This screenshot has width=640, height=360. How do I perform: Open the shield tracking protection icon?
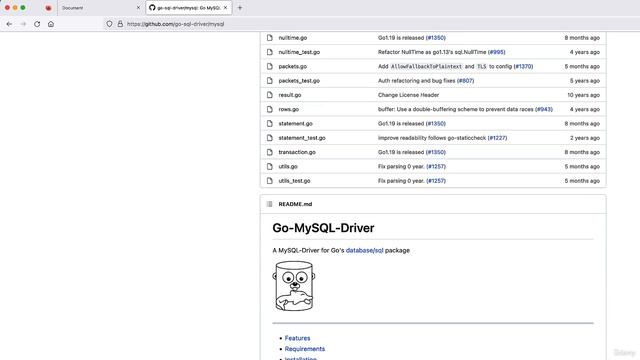point(109,24)
